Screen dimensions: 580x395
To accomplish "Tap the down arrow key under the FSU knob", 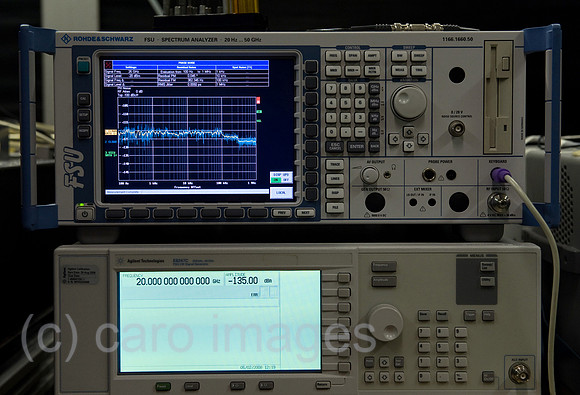I will pyautogui.click(x=408, y=146).
